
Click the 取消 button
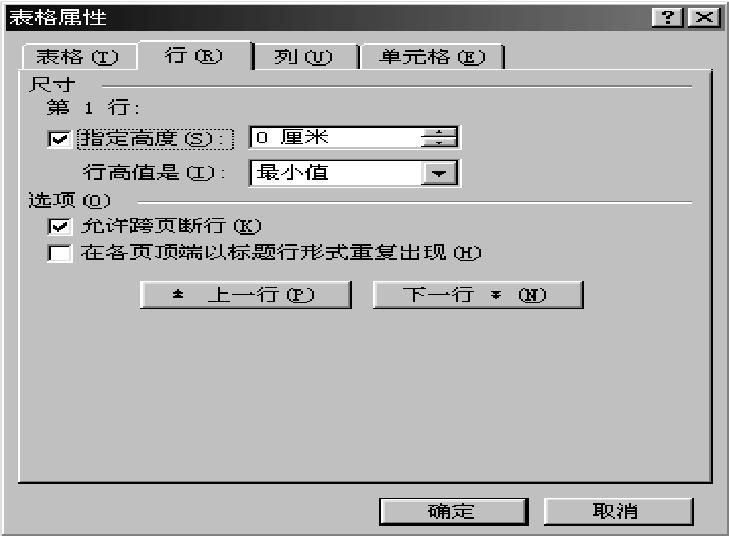[618, 511]
